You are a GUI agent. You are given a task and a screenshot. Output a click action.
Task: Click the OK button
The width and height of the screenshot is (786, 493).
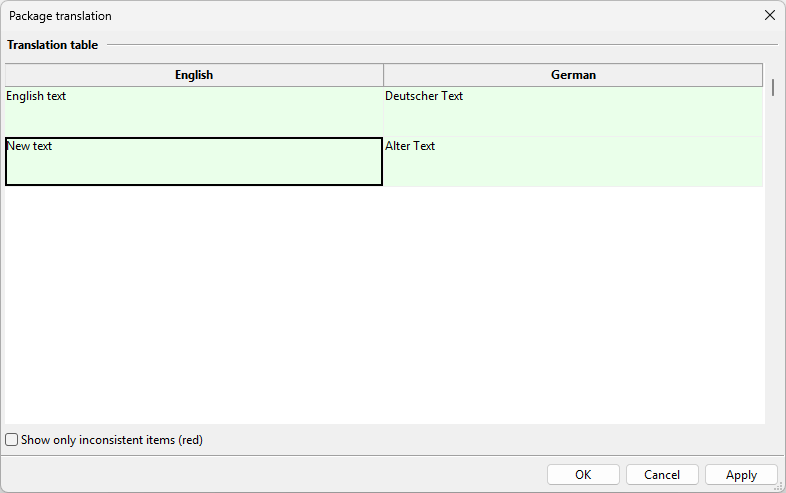click(x=583, y=474)
